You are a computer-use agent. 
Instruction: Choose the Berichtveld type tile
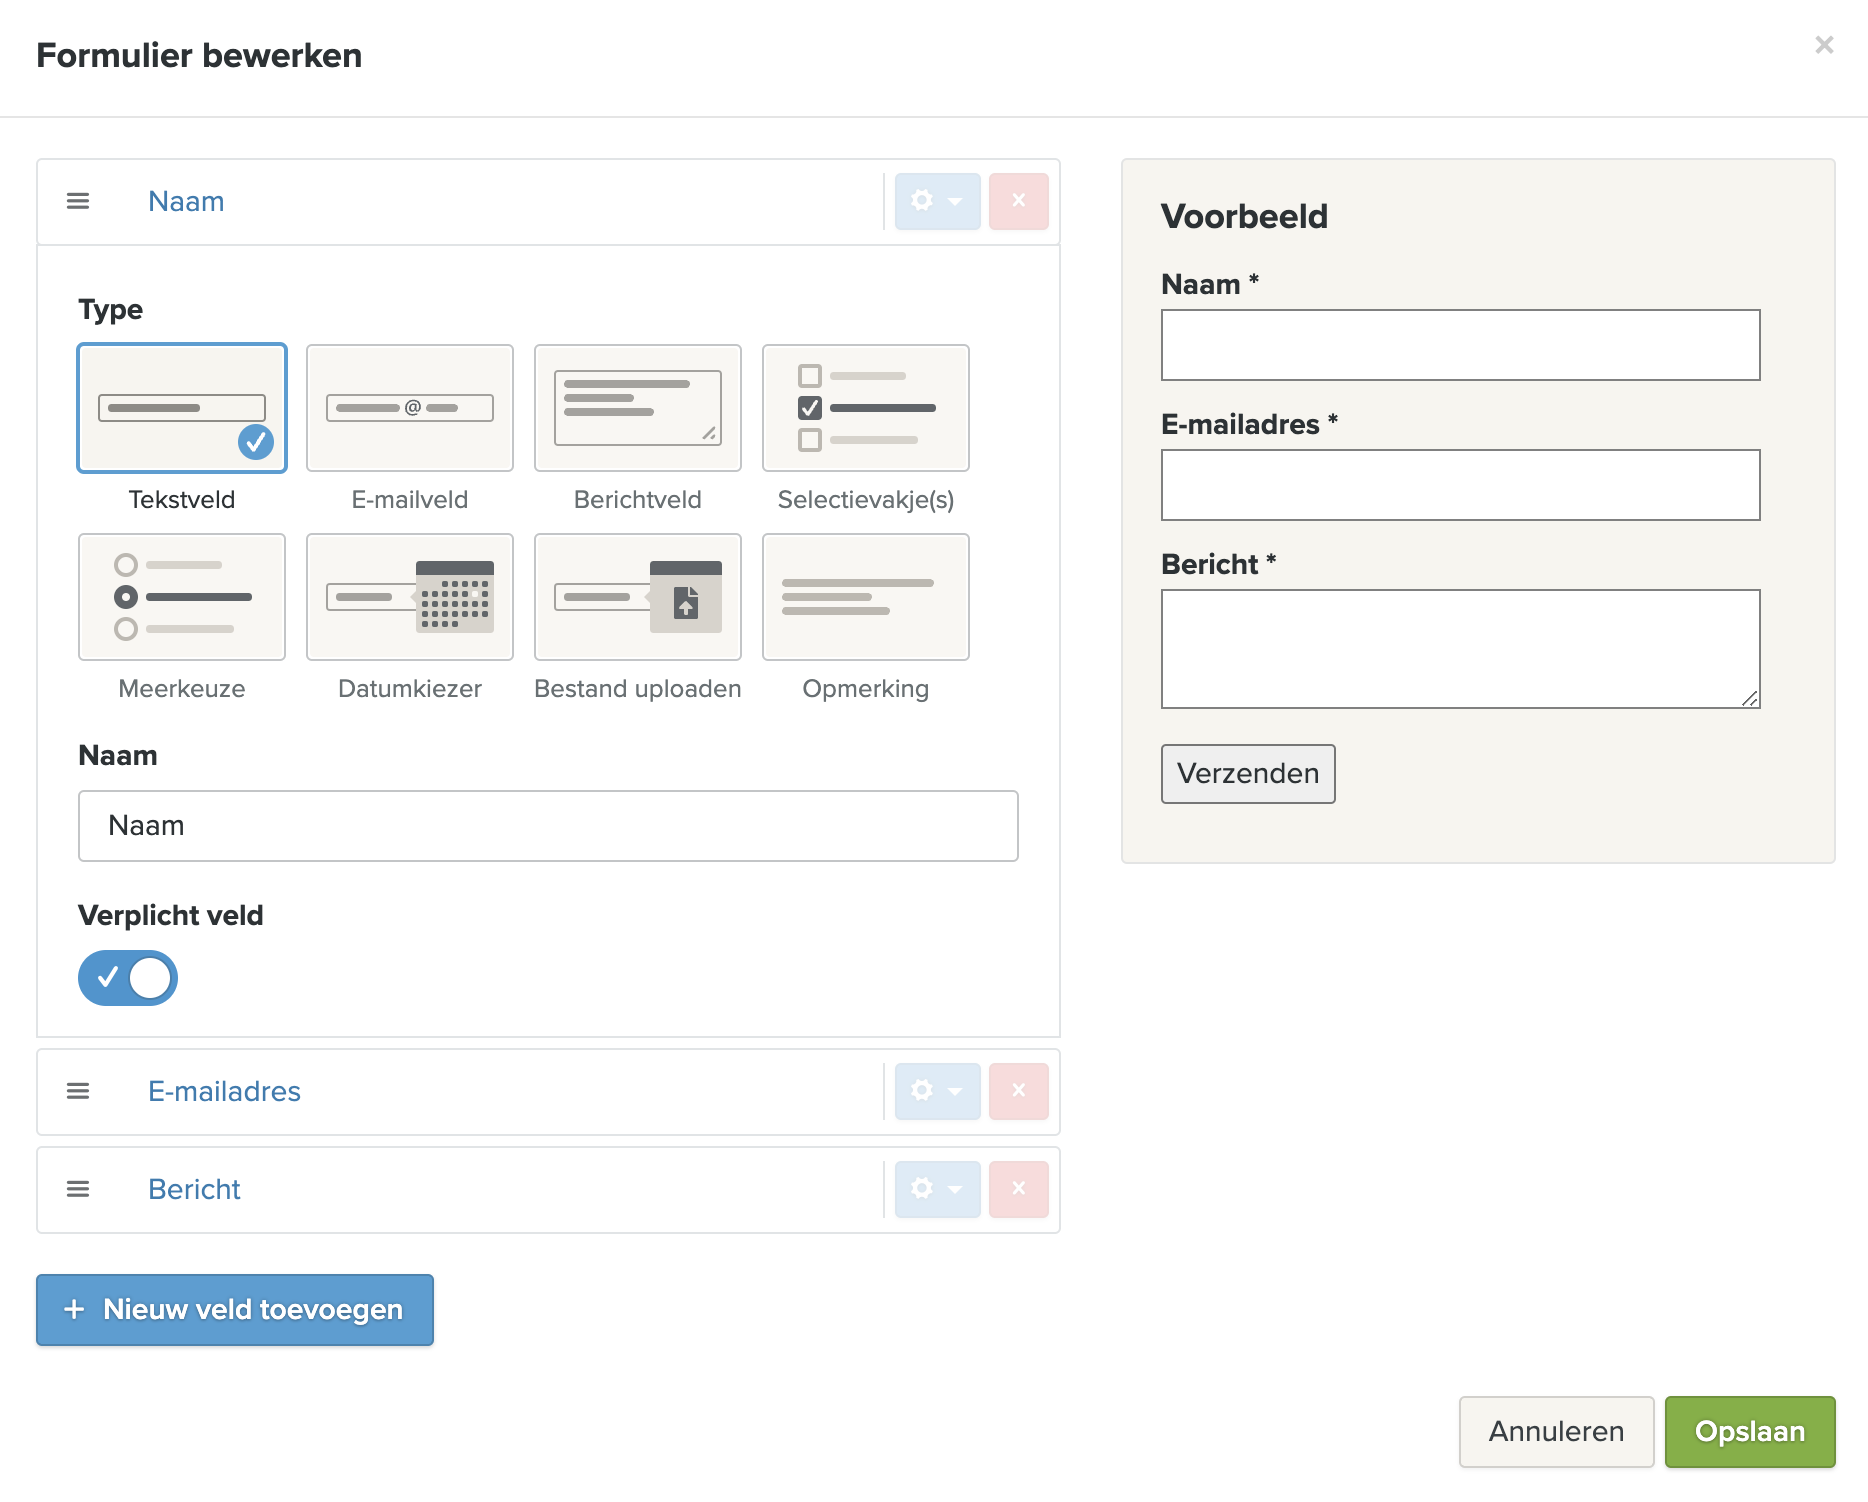pos(637,408)
